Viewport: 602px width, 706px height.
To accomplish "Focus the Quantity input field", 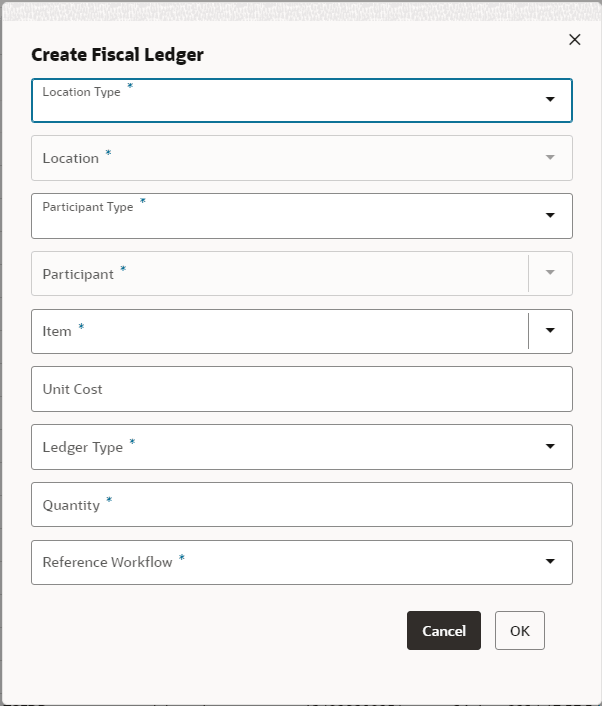I will (300, 505).
